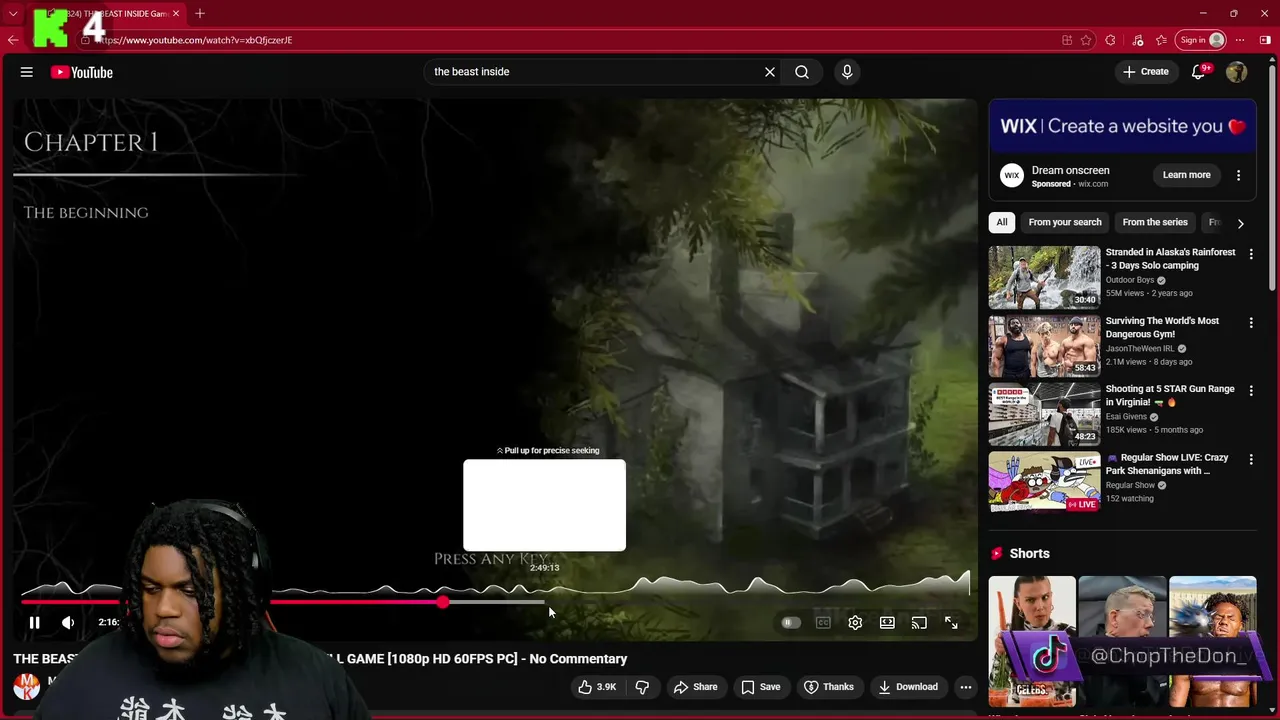Close THE BEAST INSIDE browser tab

(176, 13)
